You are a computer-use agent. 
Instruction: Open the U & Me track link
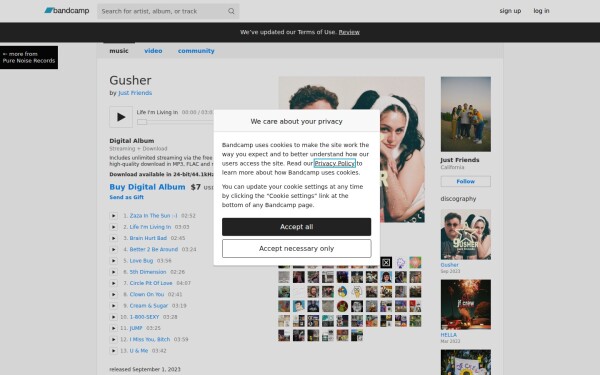139,351
